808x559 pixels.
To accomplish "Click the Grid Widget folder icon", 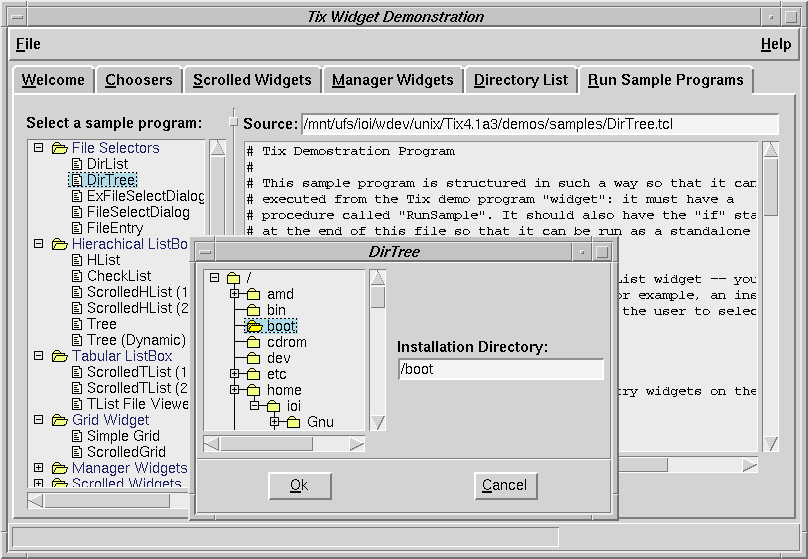I will tap(60, 420).
